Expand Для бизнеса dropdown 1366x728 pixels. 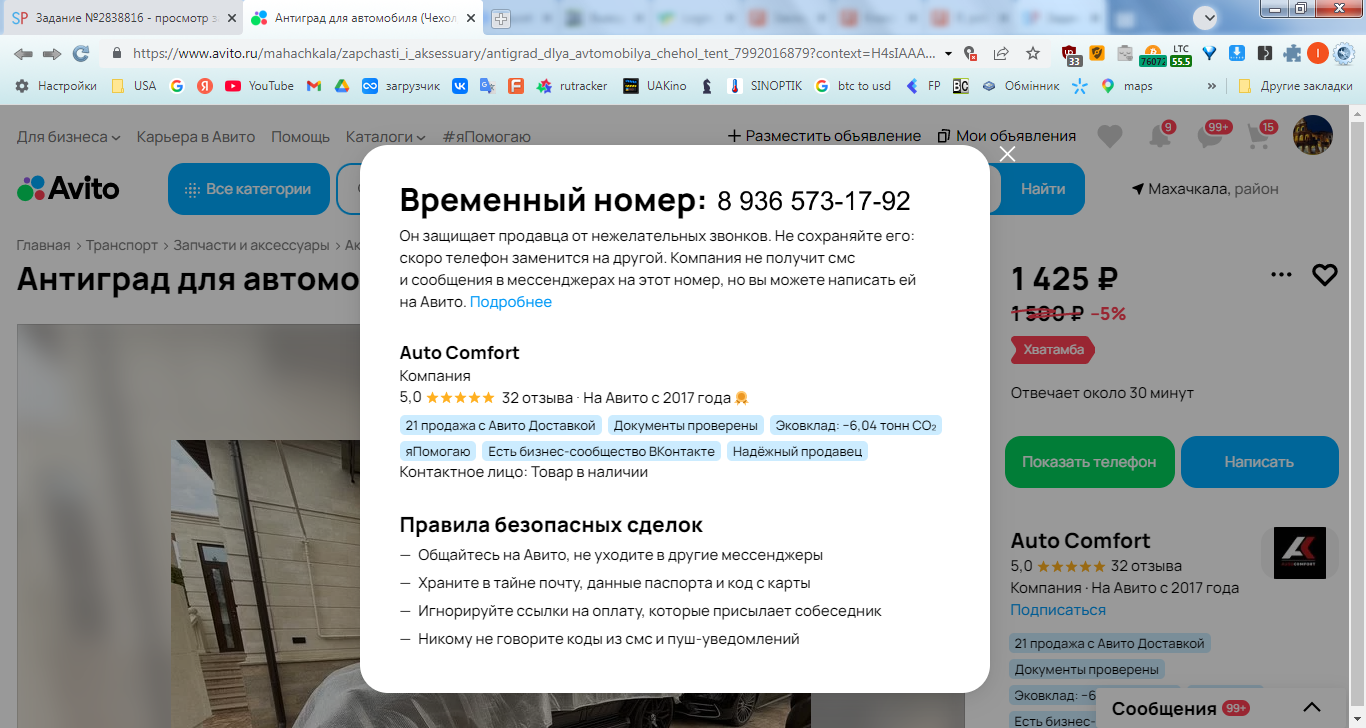click(x=68, y=136)
